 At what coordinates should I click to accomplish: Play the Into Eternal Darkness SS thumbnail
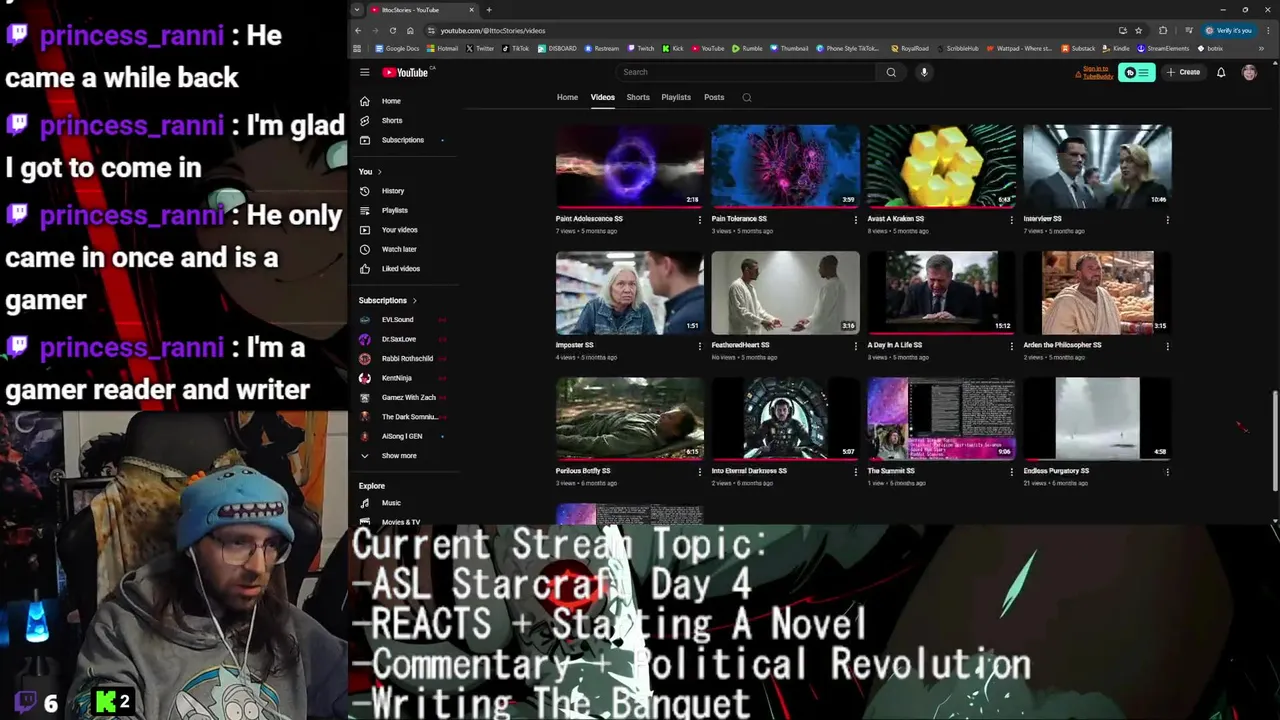[x=785, y=418]
